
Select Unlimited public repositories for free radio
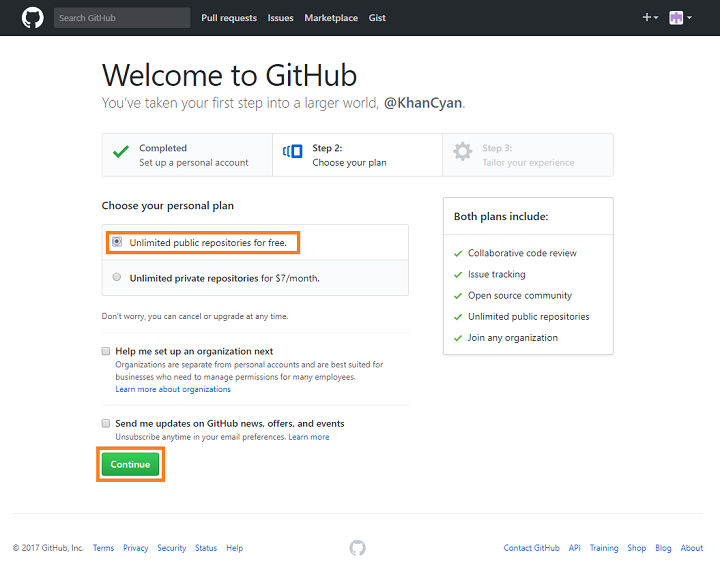tap(117, 242)
